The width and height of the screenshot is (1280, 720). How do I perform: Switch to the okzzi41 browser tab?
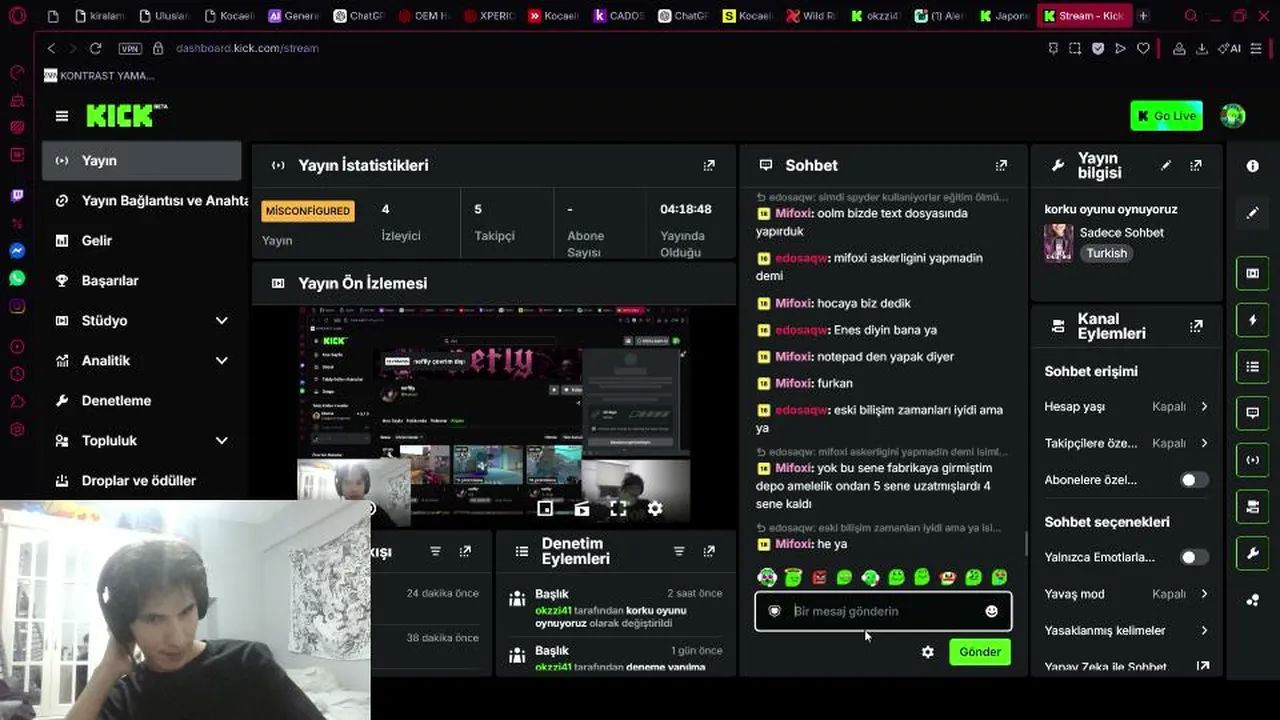pos(876,16)
